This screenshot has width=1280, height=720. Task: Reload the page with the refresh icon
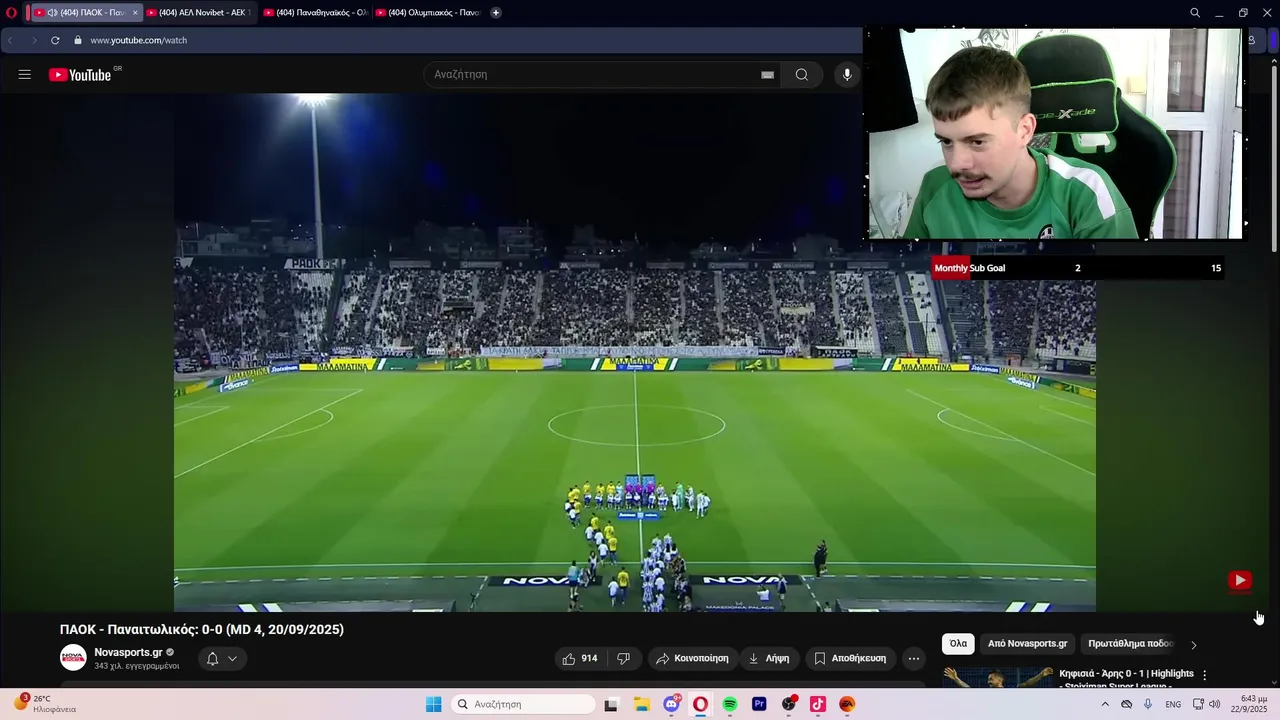[x=55, y=40]
